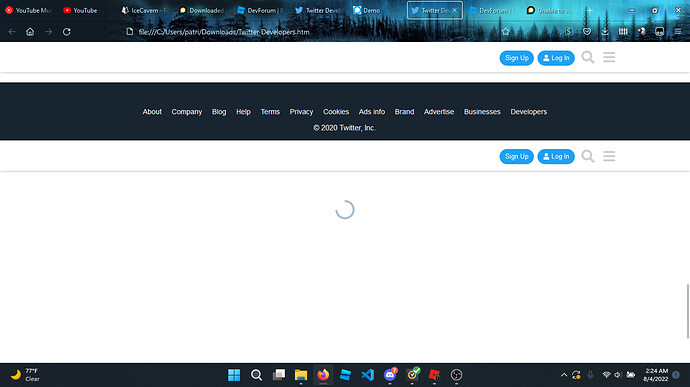Open the About footer link

point(152,112)
